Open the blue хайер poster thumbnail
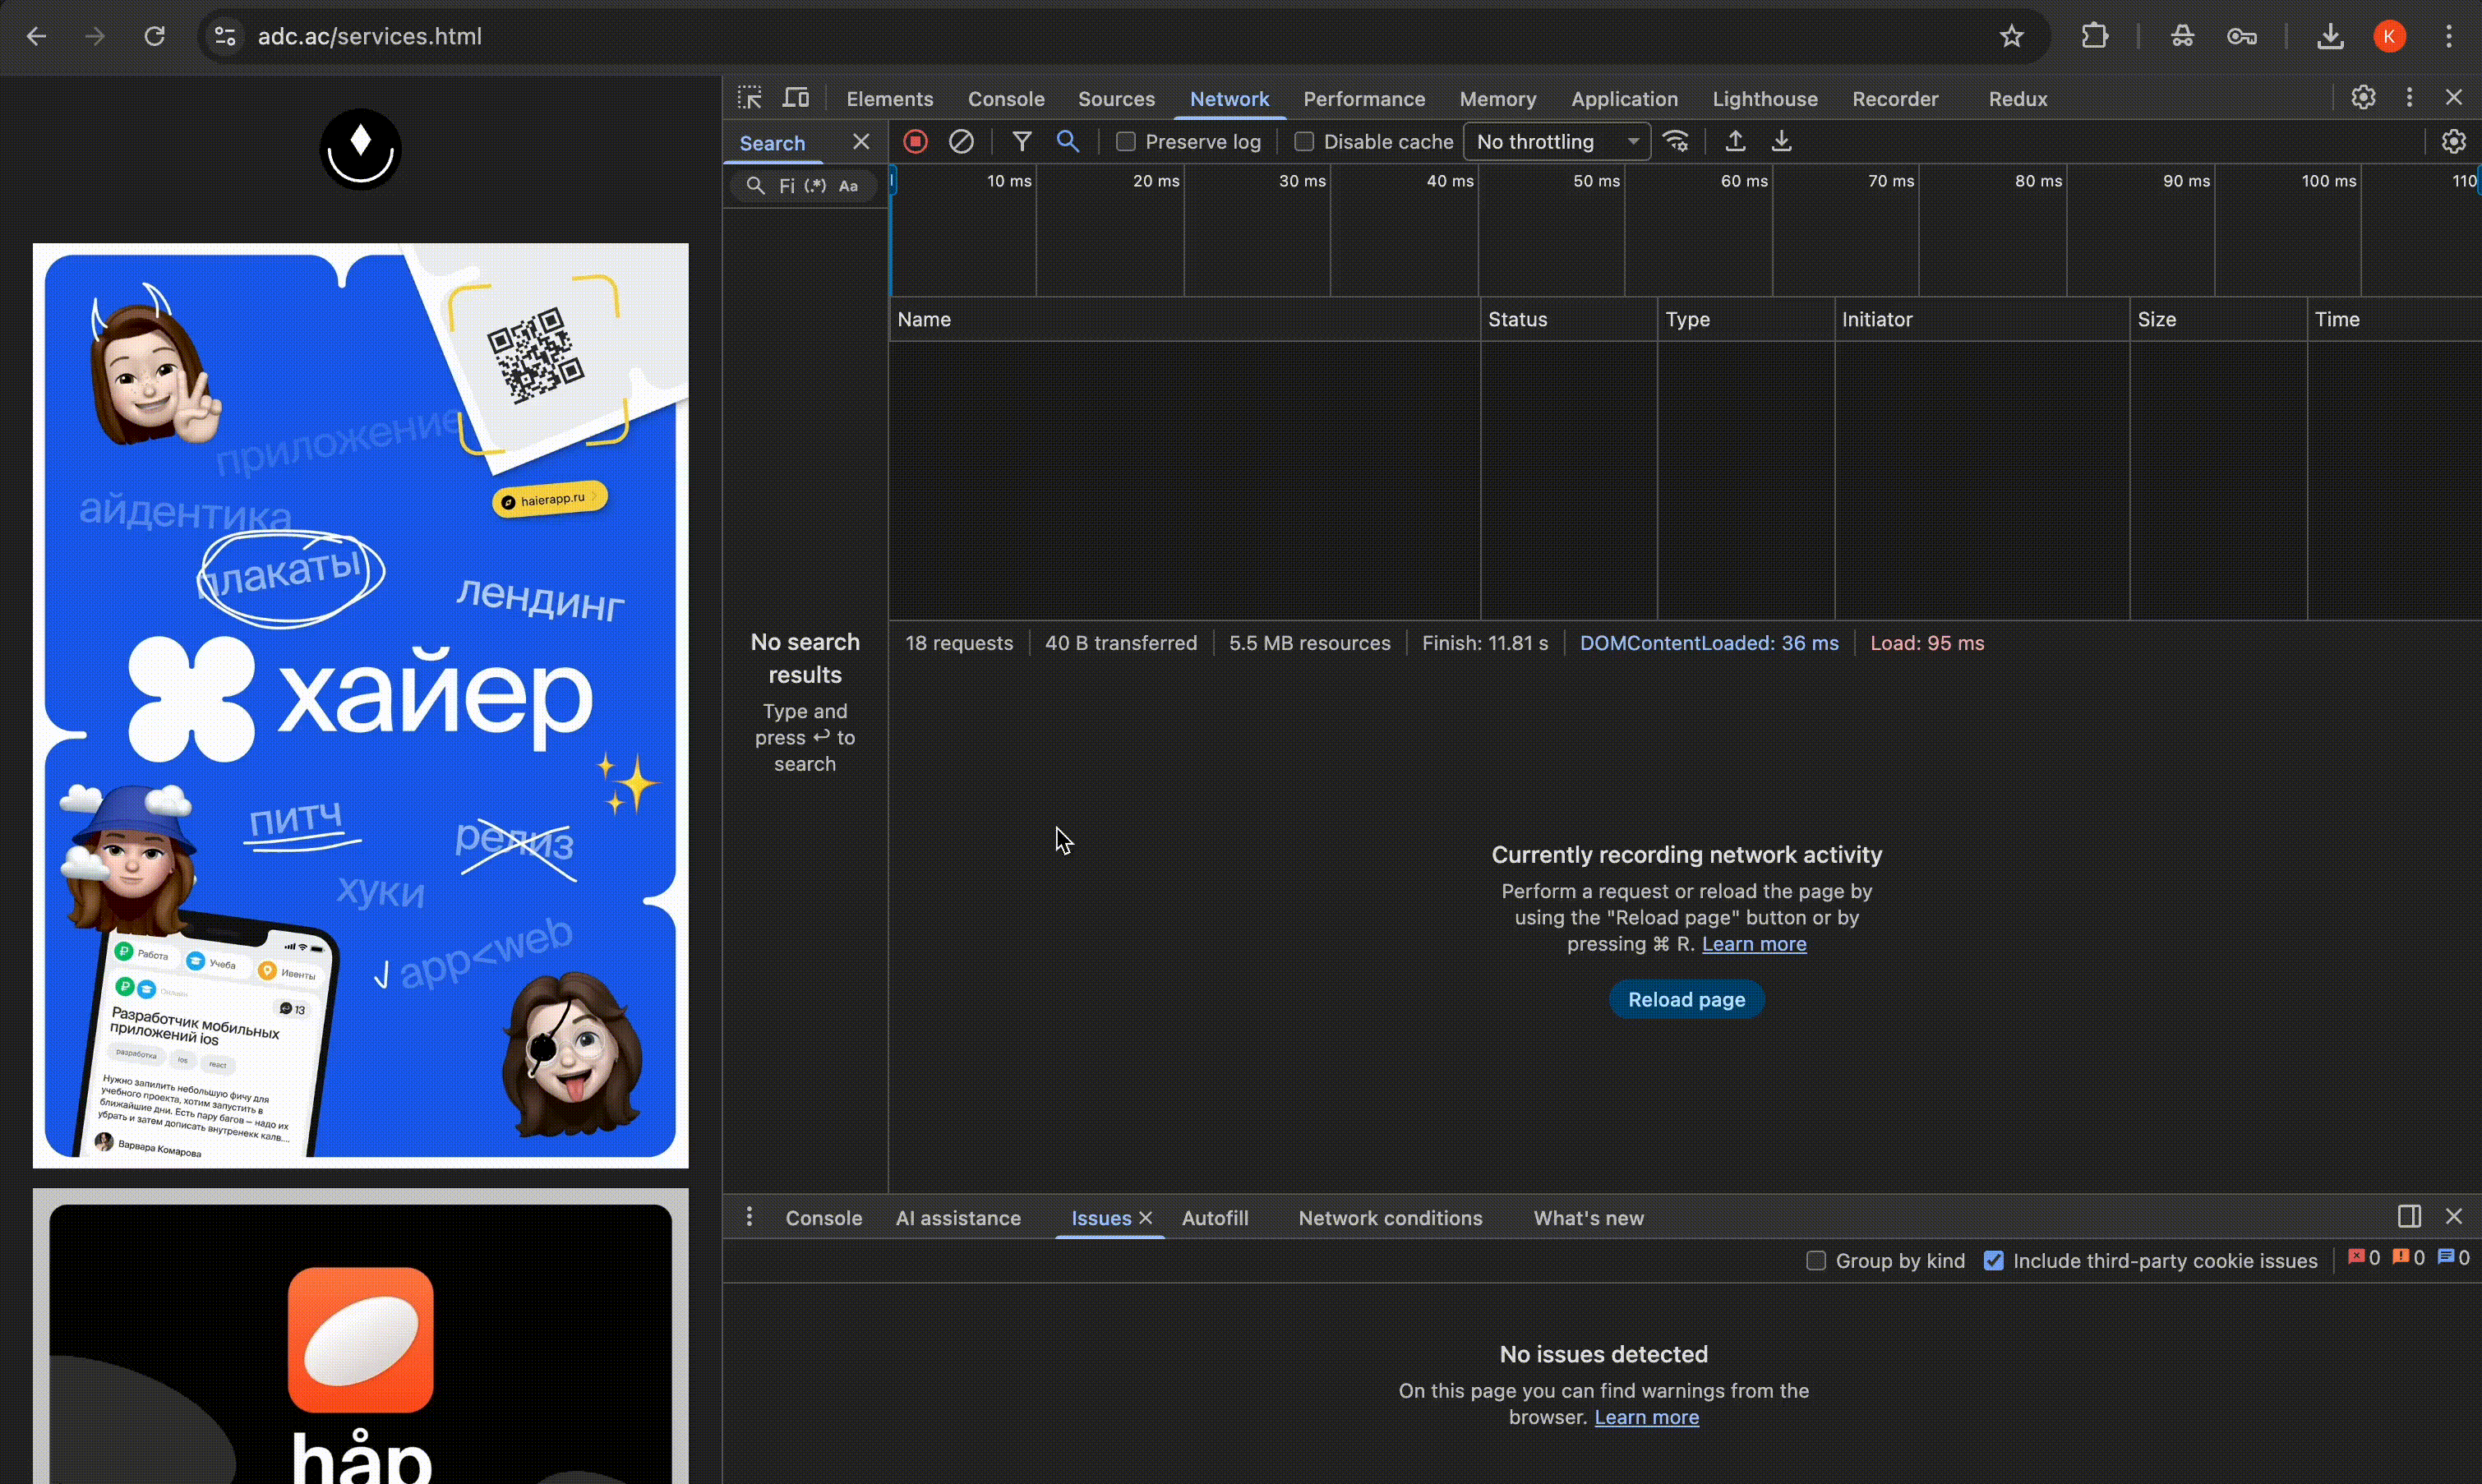The height and width of the screenshot is (1484, 2482). click(x=360, y=705)
